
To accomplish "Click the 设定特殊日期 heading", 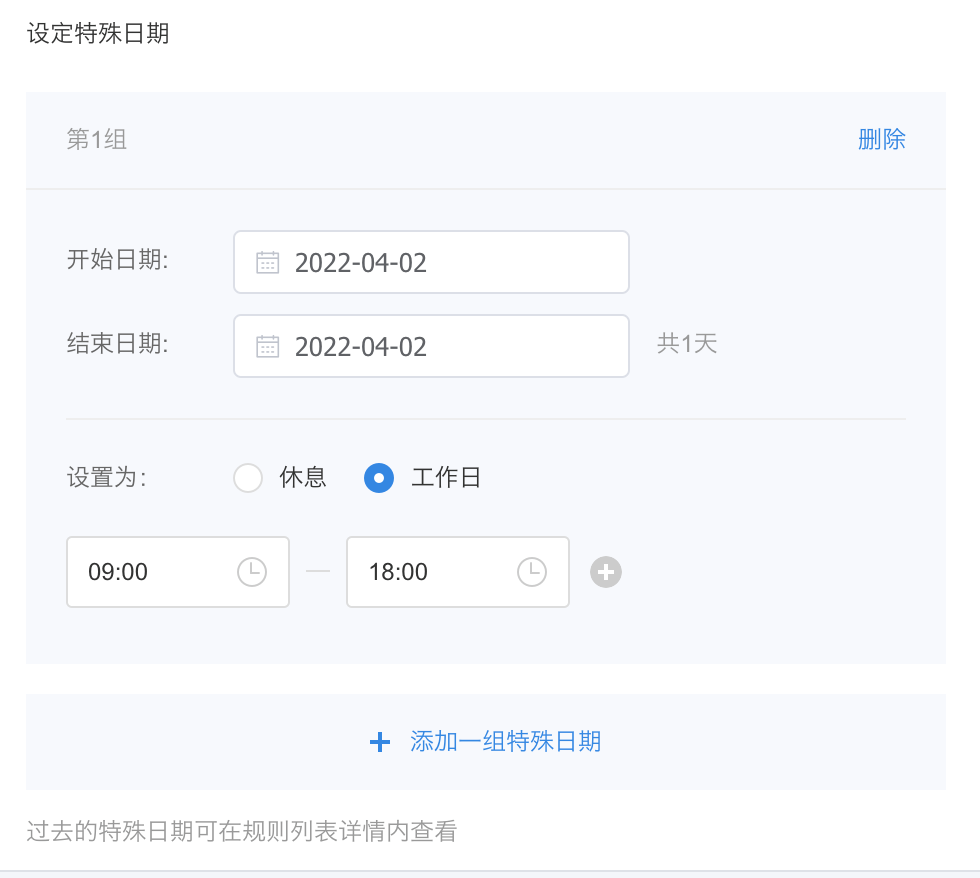I will (98, 34).
